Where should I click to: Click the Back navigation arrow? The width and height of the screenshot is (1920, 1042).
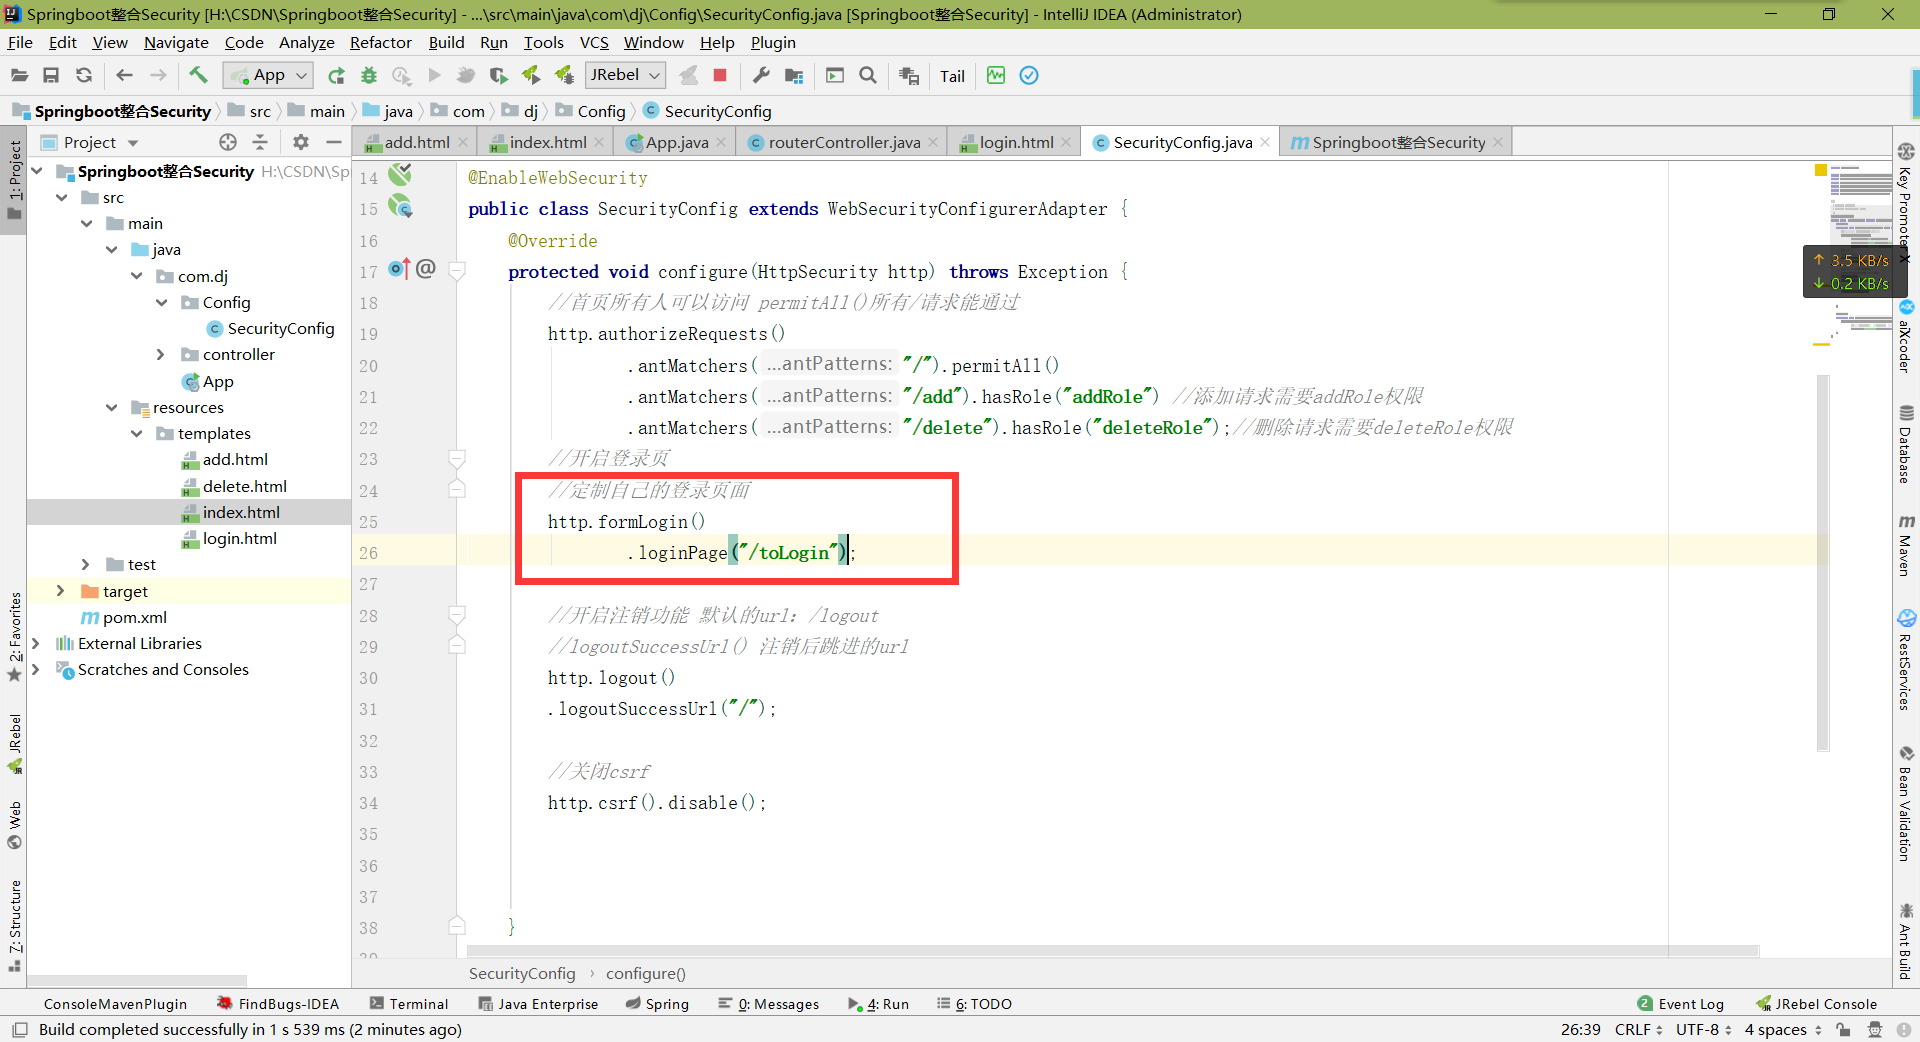coord(124,75)
